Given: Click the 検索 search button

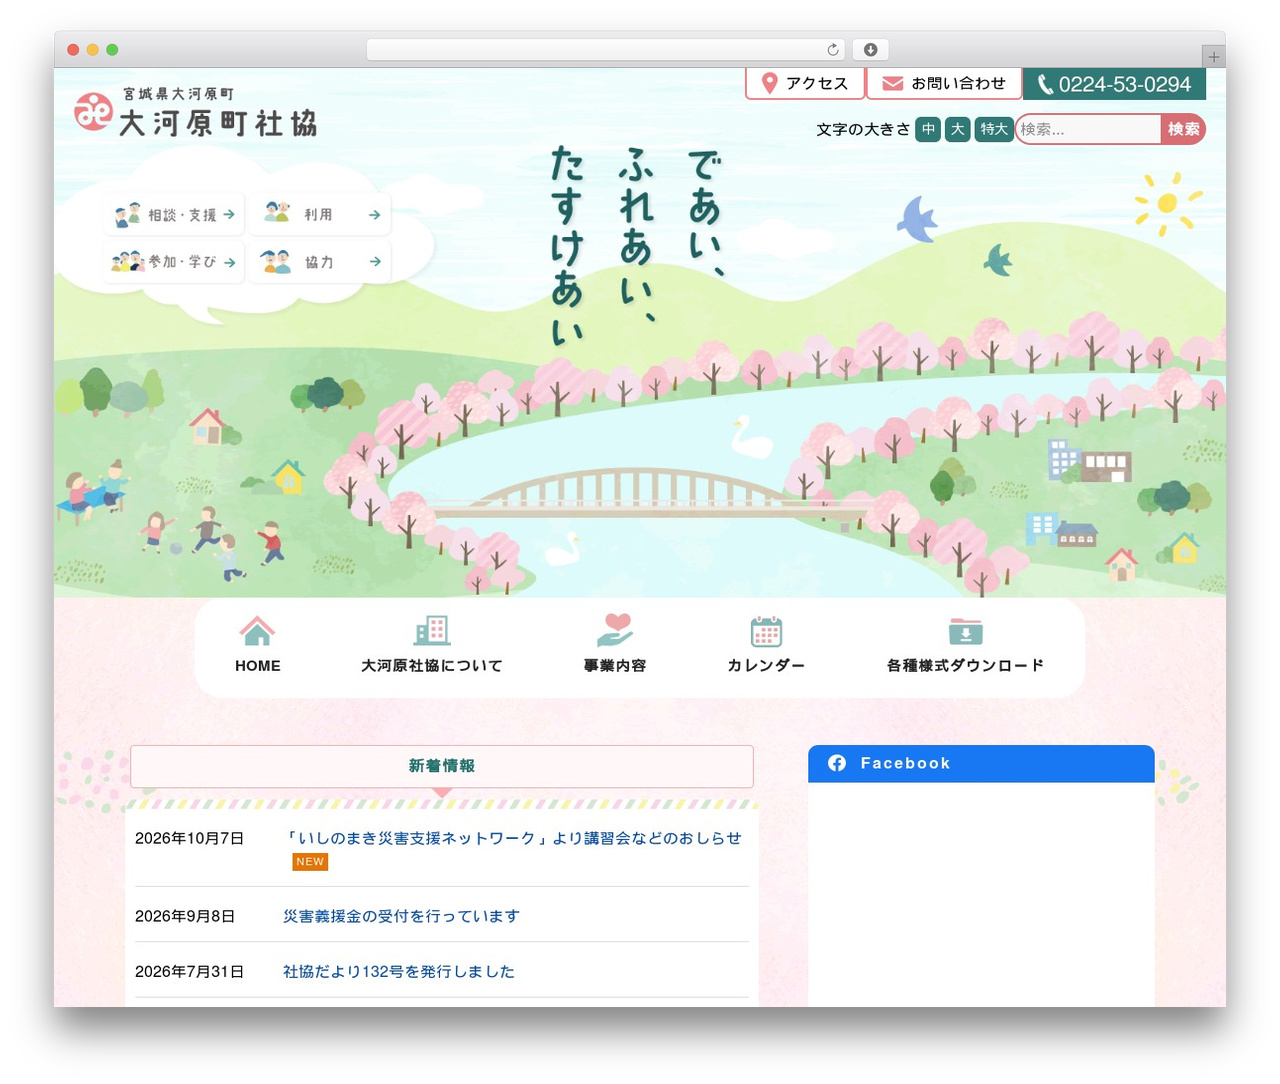Looking at the screenshot, I should click(x=1183, y=129).
